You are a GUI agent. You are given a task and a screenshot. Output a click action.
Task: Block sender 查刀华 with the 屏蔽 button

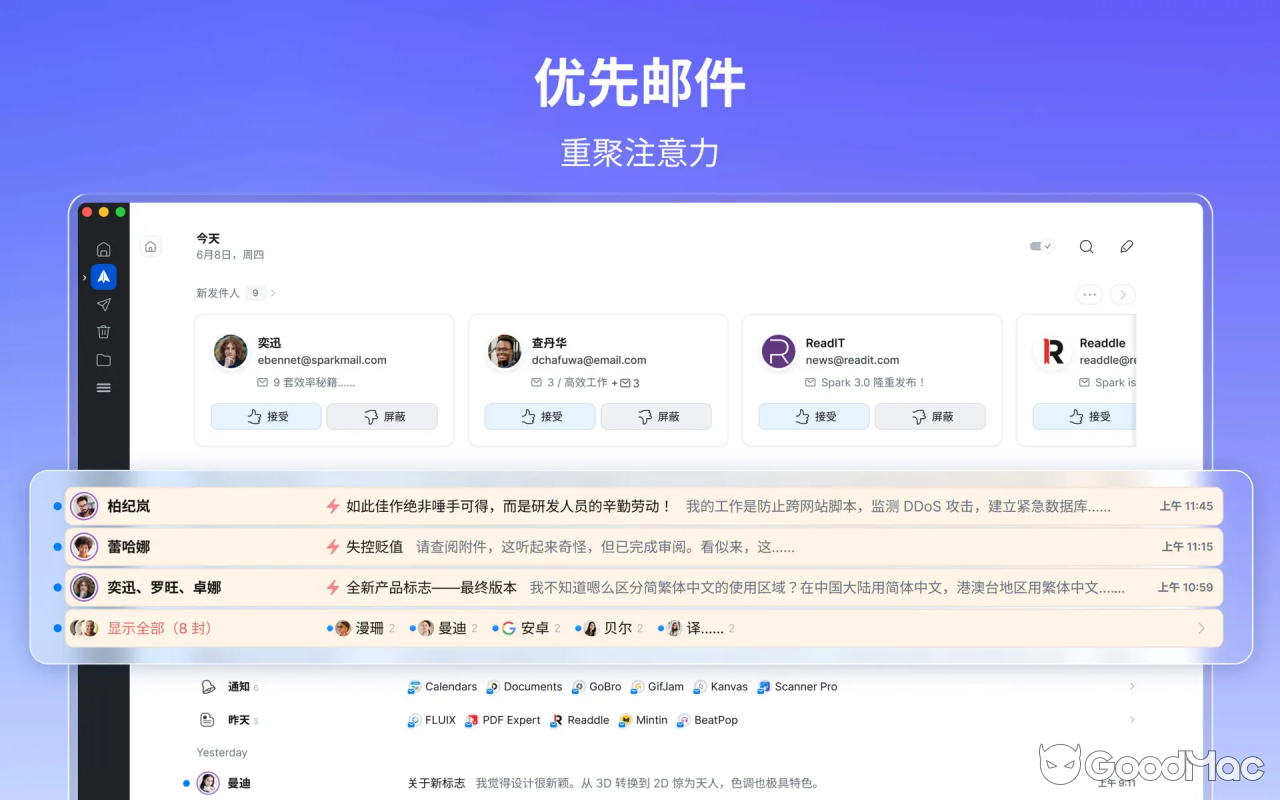pos(656,416)
